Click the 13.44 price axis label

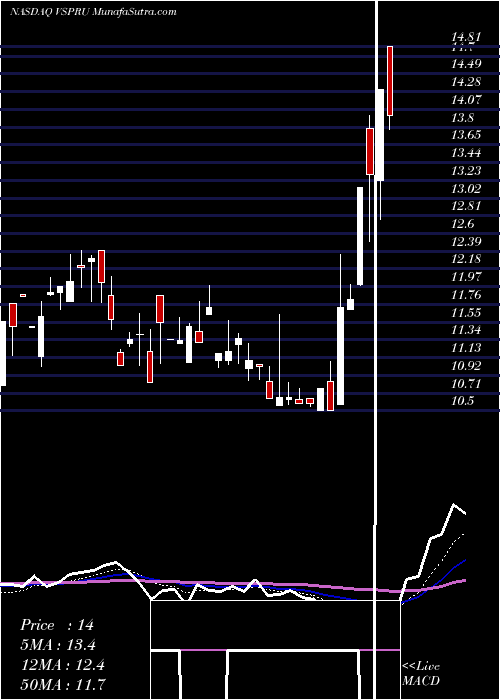(x=466, y=153)
